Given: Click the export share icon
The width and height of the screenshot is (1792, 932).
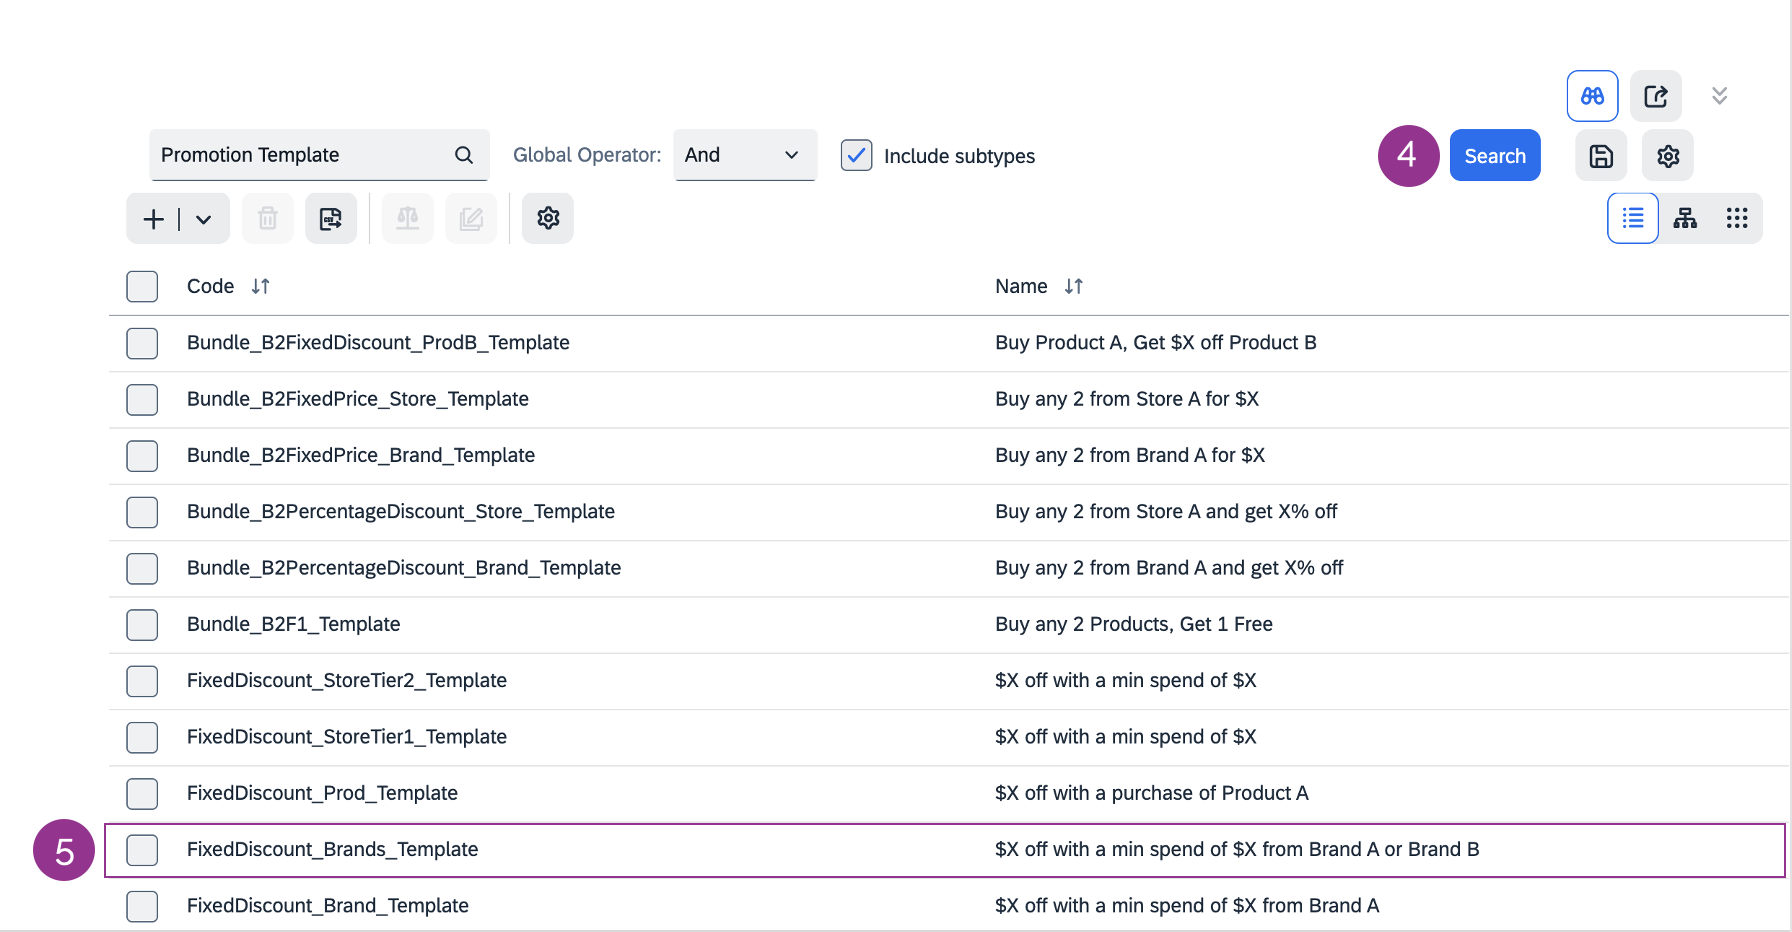Looking at the screenshot, I should pos(1655,96).
